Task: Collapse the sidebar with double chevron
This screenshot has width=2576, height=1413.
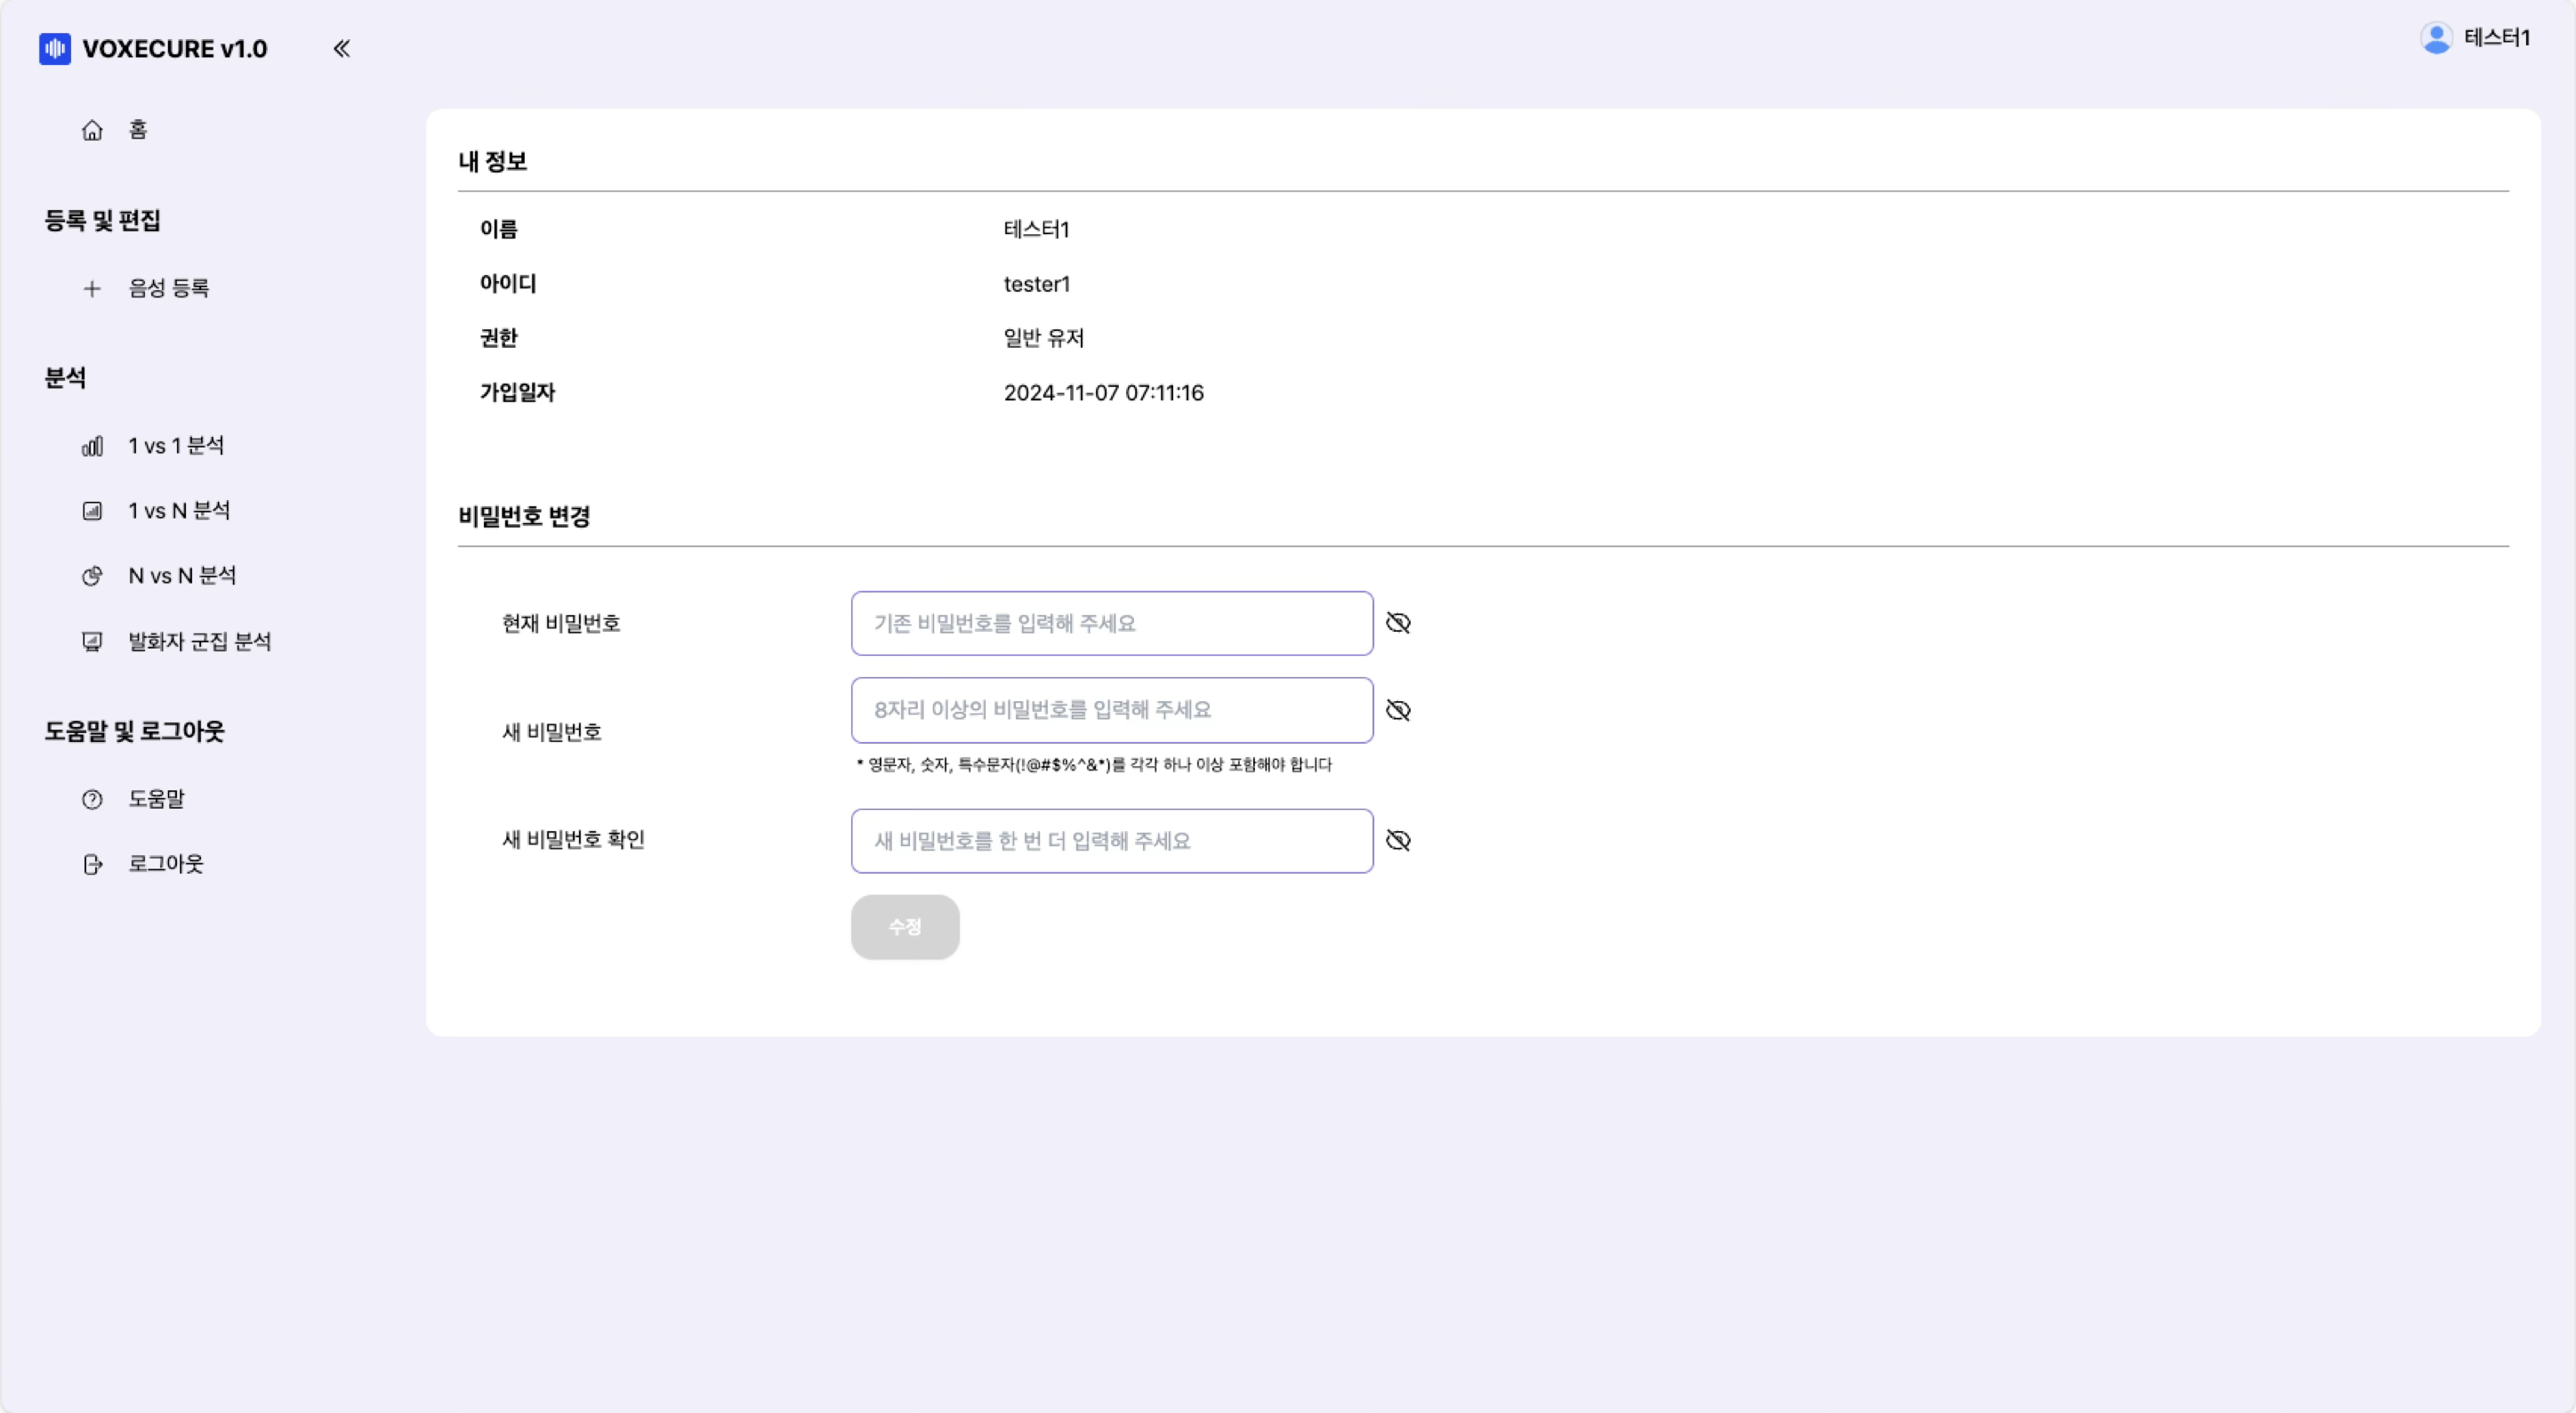Action: [341, 48]
